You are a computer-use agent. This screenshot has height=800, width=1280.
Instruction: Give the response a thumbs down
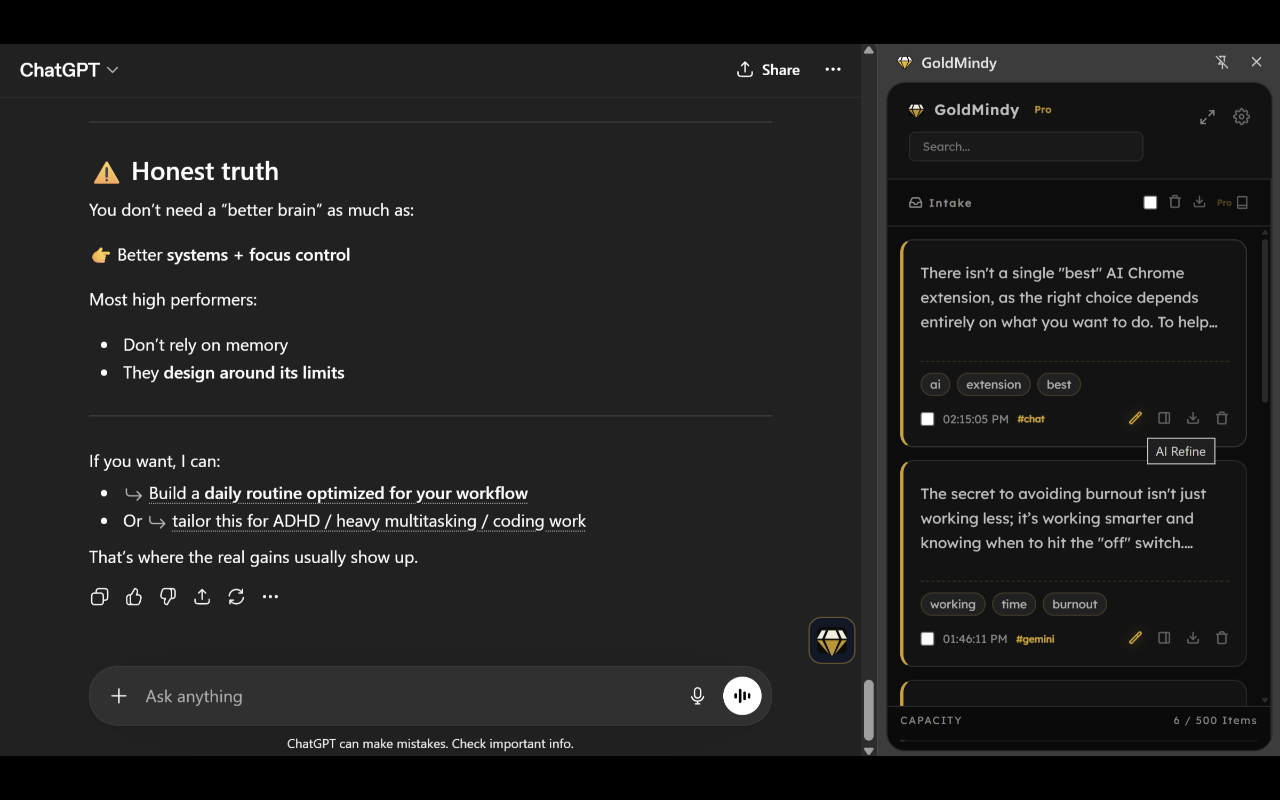[168, 597]
